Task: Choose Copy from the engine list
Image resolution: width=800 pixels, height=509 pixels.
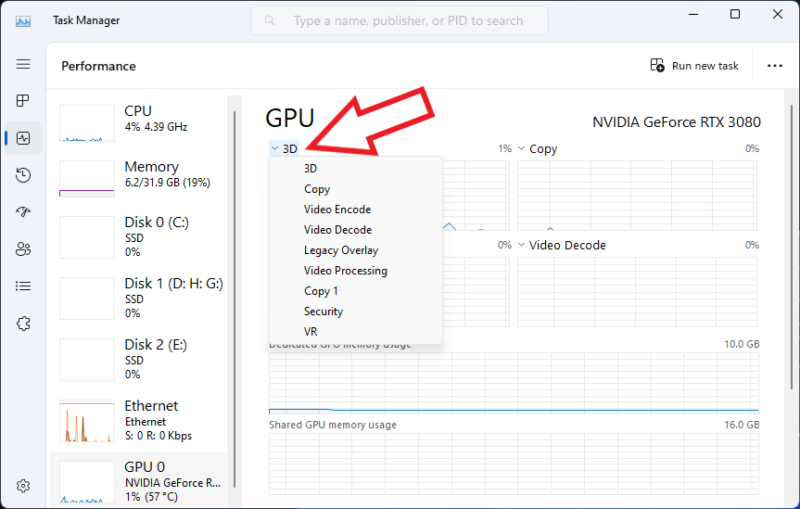Action: point(356,189)
